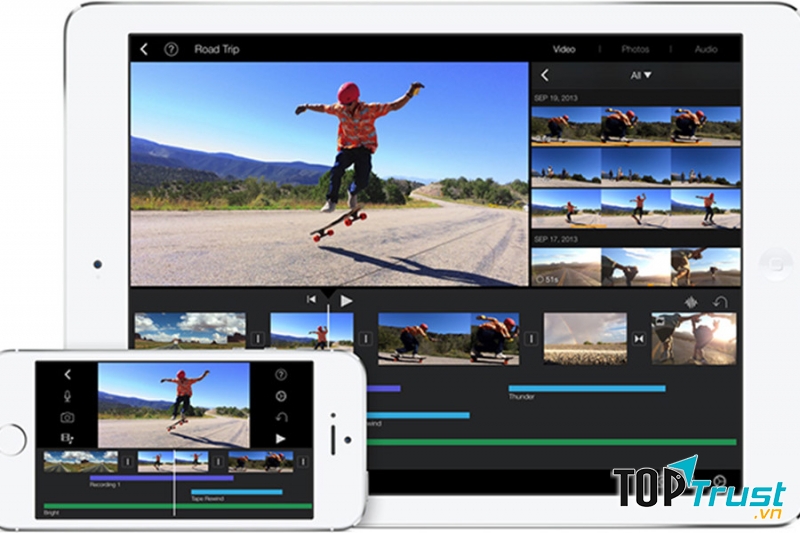Open transition before the rainbow field clip on iPad

coord(531,339)
